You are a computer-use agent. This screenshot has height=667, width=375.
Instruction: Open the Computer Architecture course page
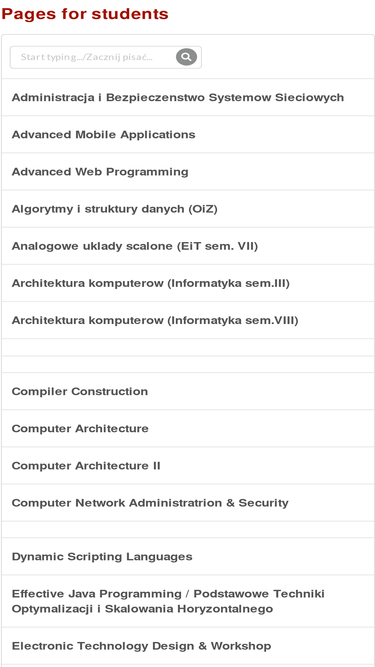click(x=188, y=428)
